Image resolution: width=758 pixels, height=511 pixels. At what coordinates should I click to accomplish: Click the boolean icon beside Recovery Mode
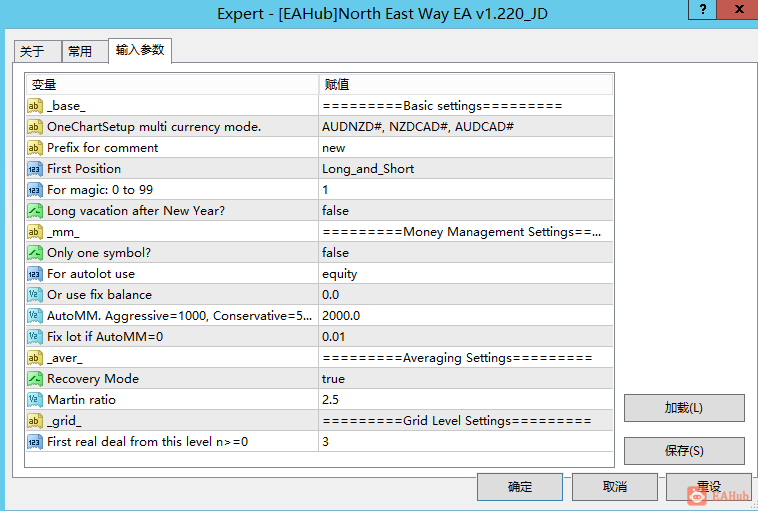pyautogui.click(x=35, y=379)
